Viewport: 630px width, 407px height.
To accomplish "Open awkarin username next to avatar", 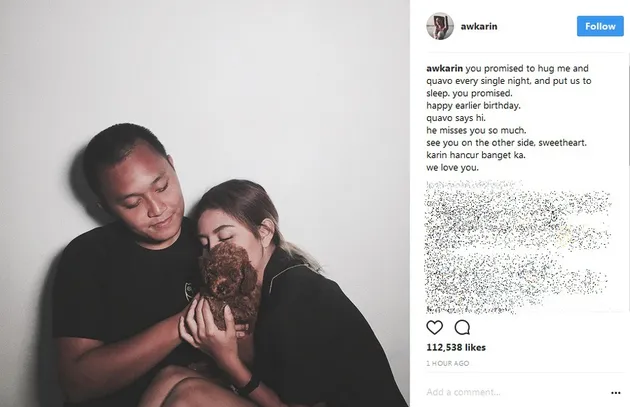I will point(479,27).
